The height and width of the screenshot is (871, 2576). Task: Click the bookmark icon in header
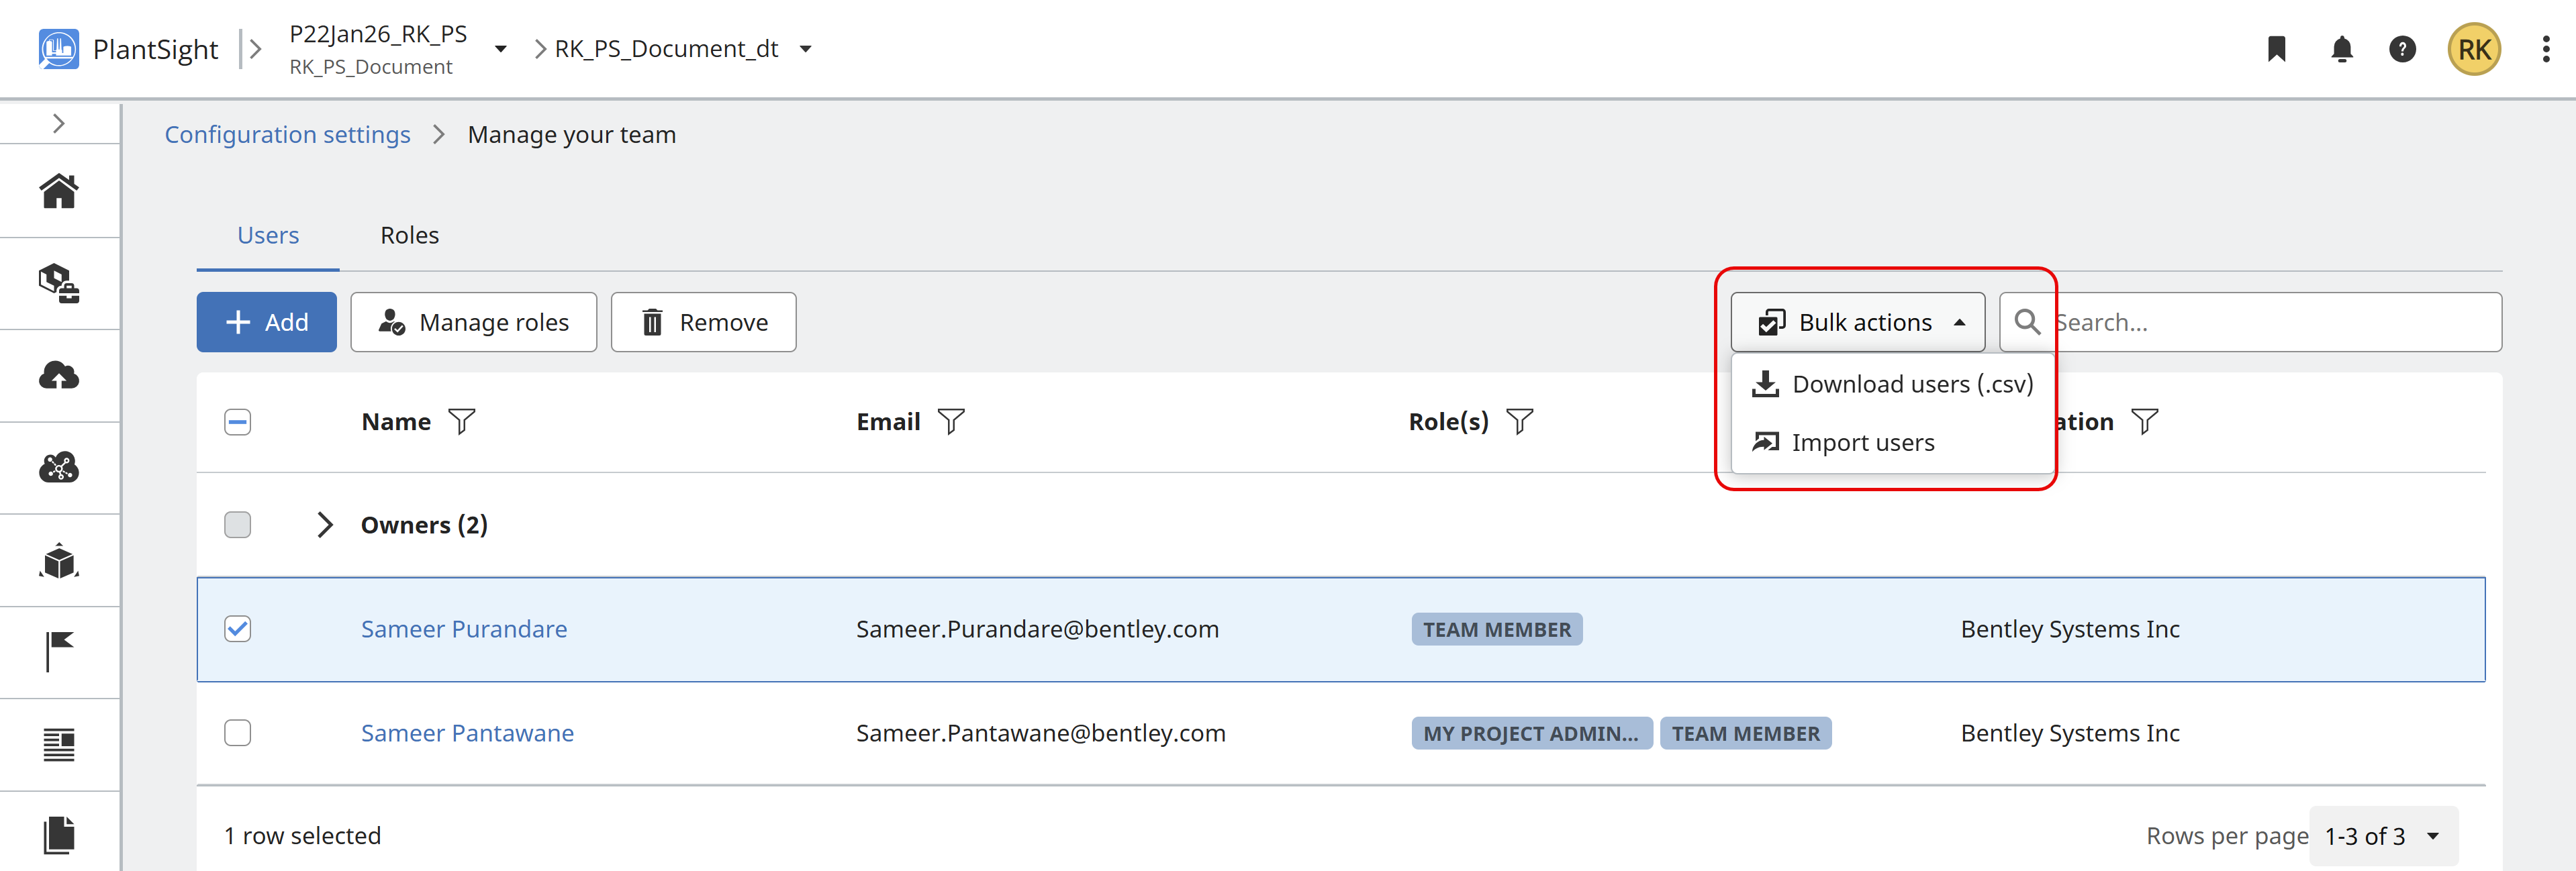click(2277, 49)
